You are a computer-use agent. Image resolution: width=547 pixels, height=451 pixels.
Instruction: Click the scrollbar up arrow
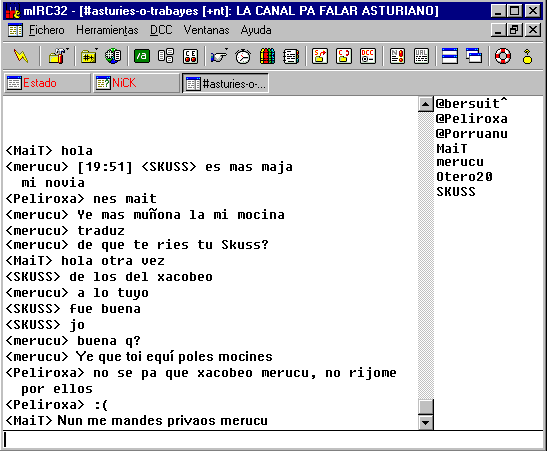coord(425,104)
